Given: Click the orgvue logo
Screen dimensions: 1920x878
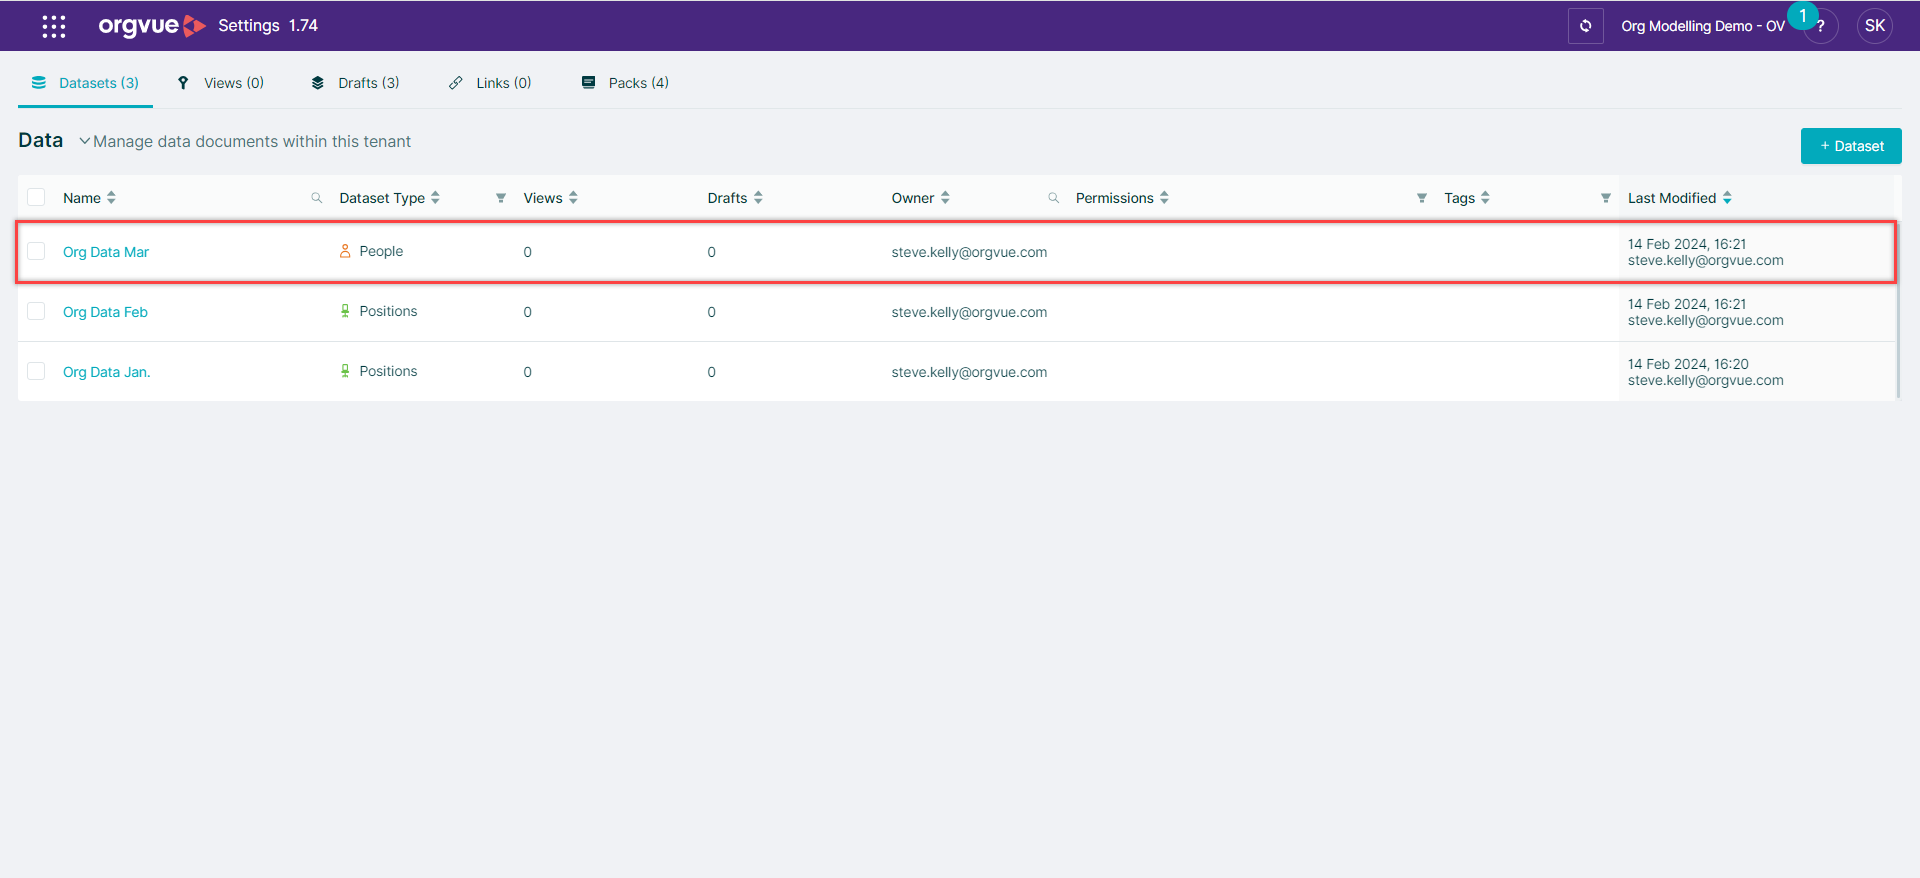Looking at the screenshot, I should click(152, 26).
